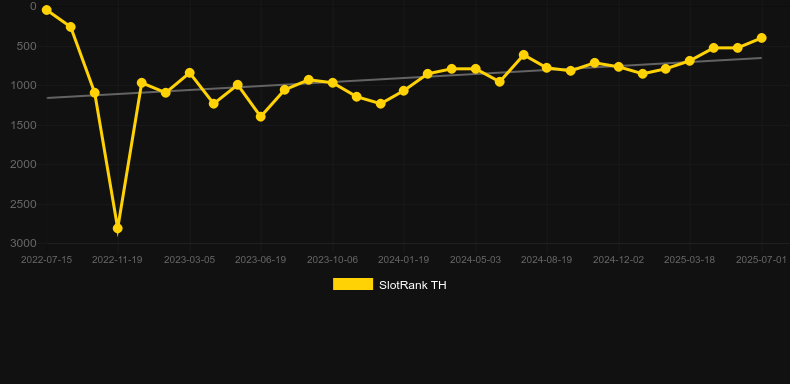790x384 pixels.
Task: Click the data point above 2023-06-19
Action: click(260, 116)
